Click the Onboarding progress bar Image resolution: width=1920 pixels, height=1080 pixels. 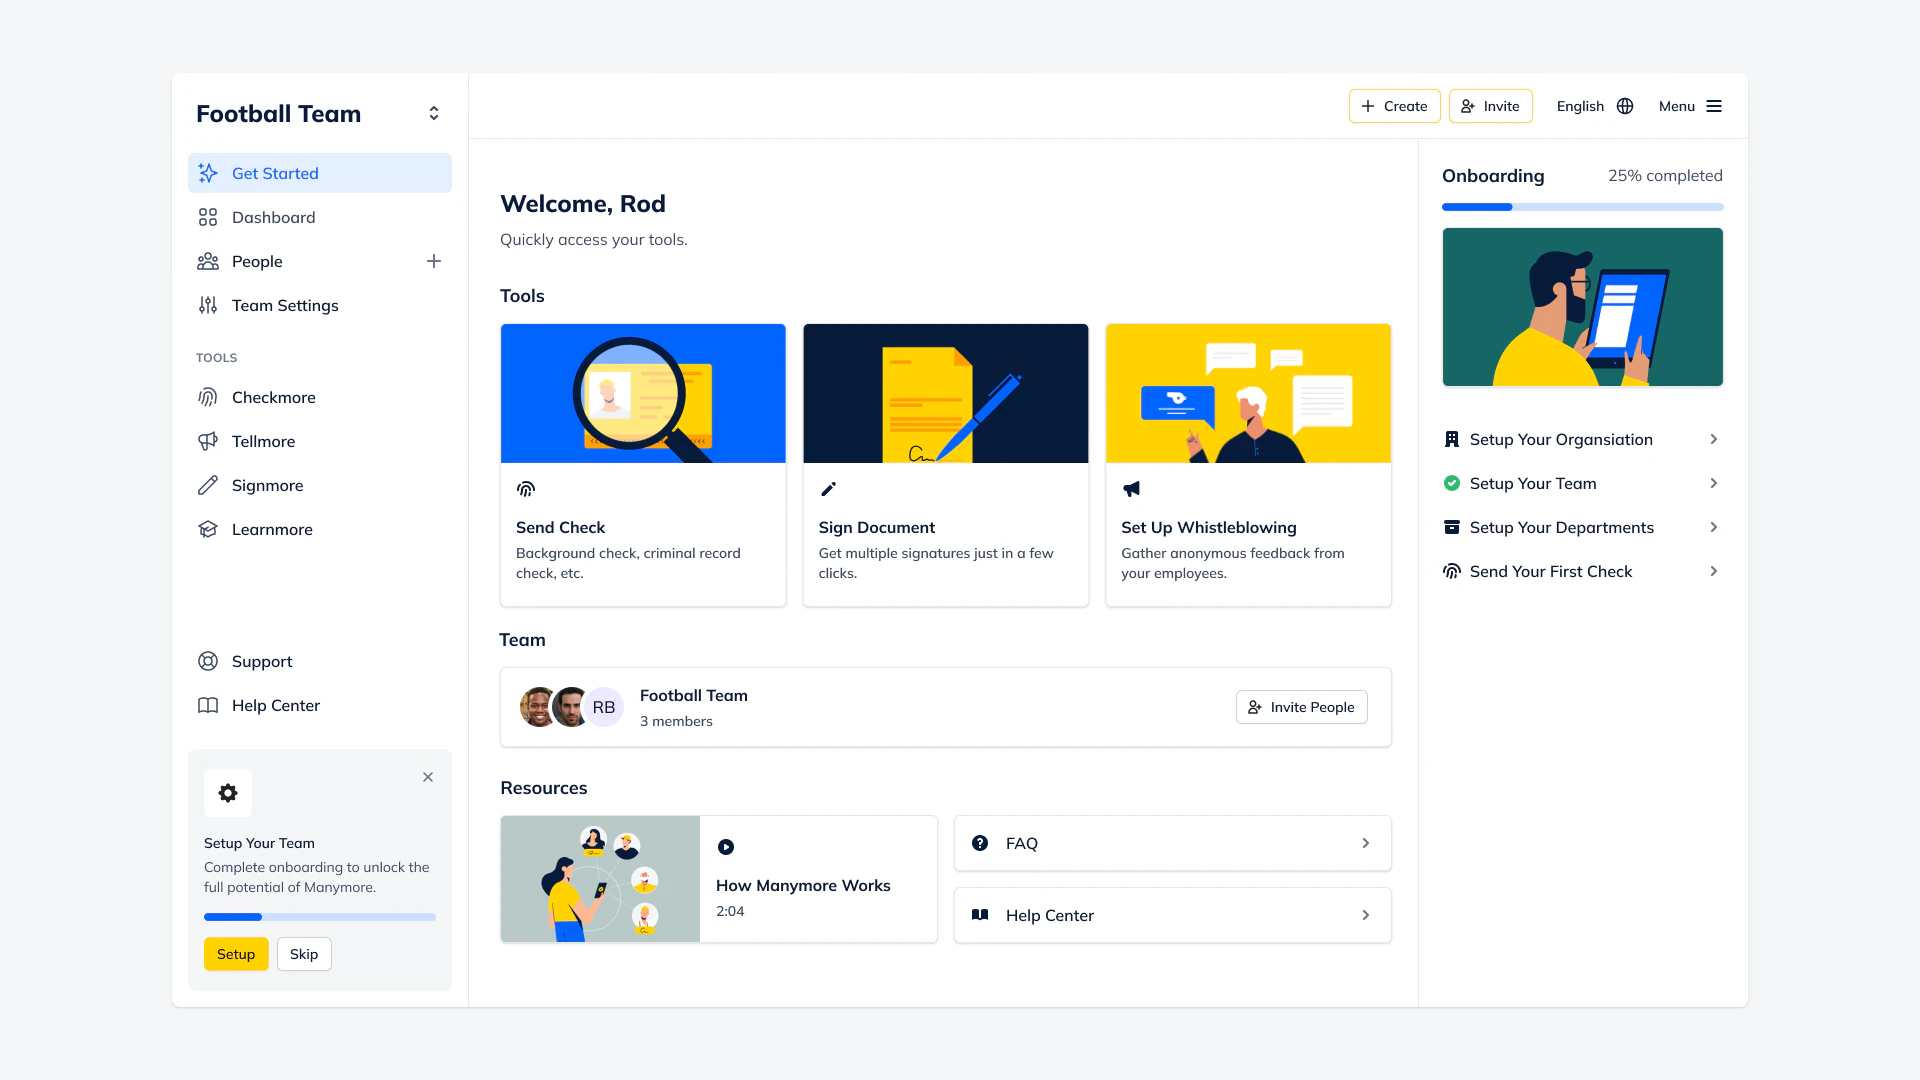1582,207
